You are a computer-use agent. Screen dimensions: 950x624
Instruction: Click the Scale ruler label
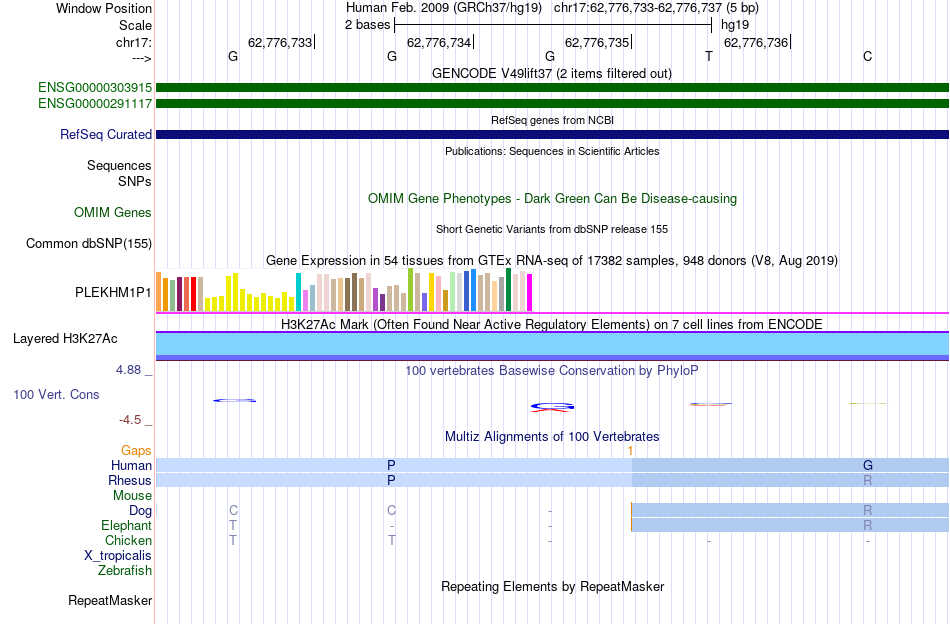(x=136, y=25)
